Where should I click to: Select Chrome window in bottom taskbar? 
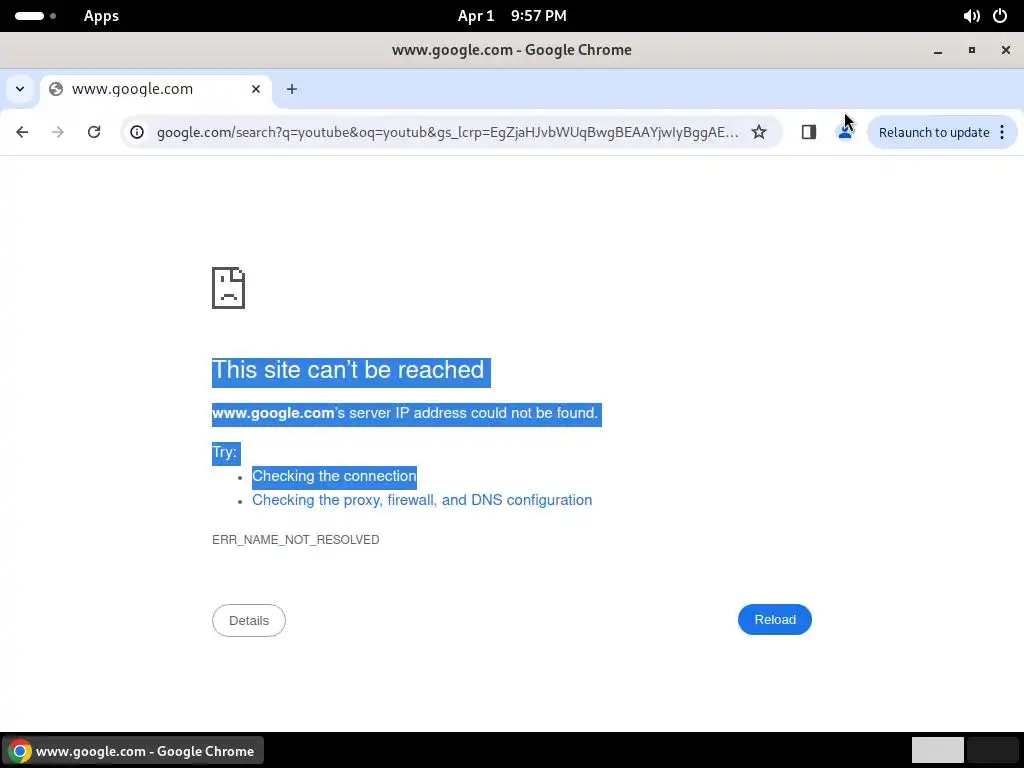133,751
